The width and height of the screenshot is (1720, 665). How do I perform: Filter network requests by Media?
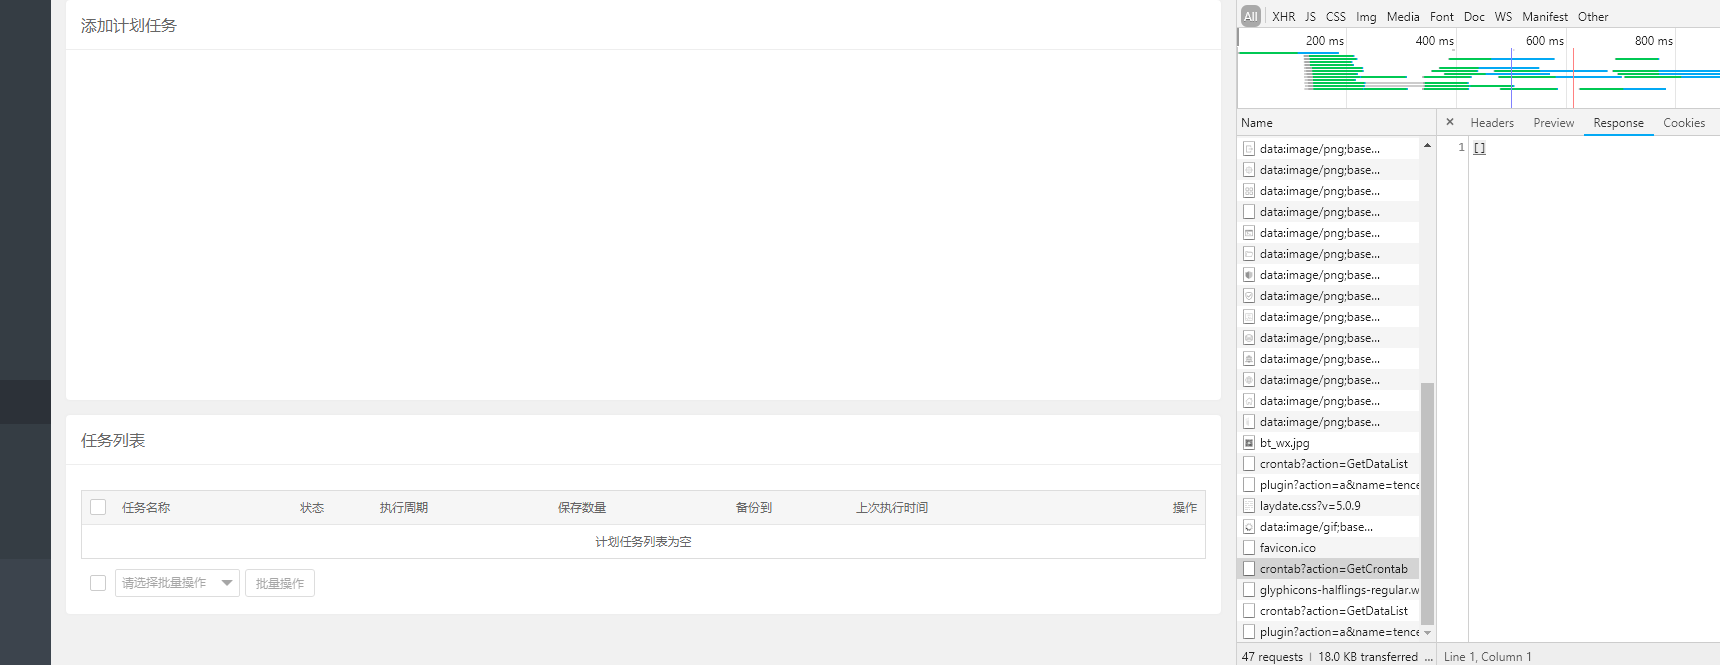pyautogui.click(x=1403, y=17)
